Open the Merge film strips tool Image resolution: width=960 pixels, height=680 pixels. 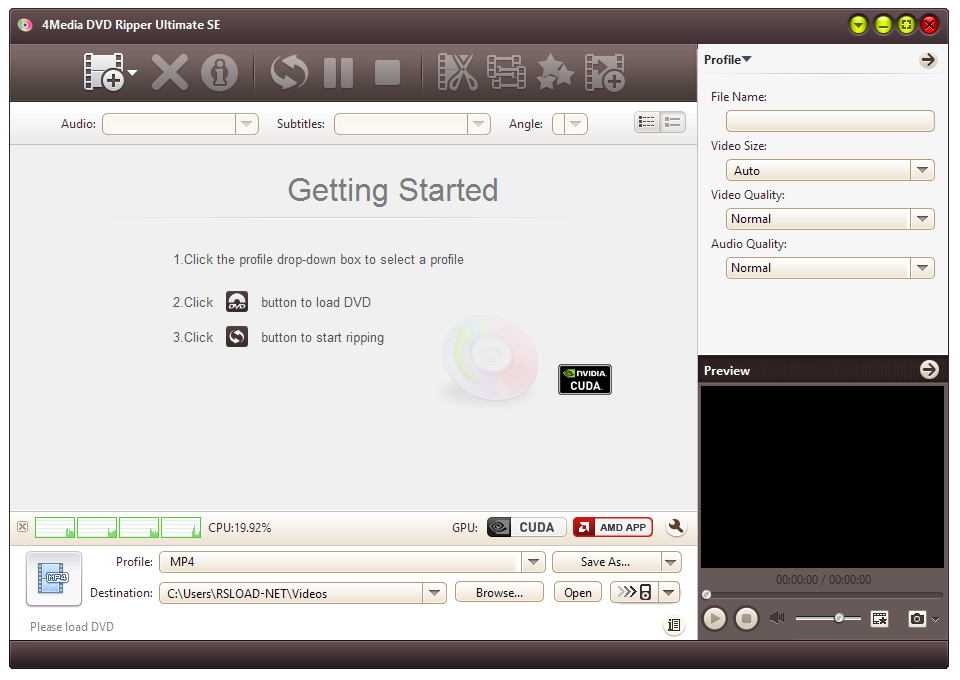point(506,72)
